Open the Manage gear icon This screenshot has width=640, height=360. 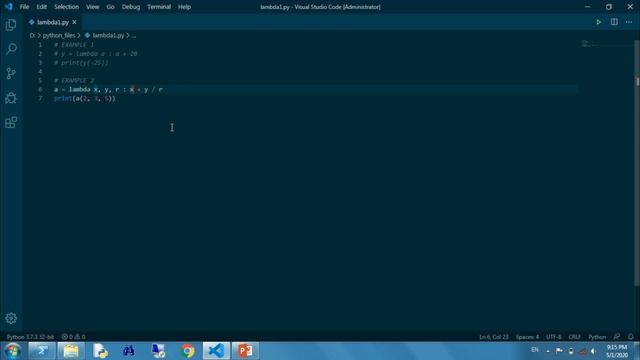click(11, 318)
